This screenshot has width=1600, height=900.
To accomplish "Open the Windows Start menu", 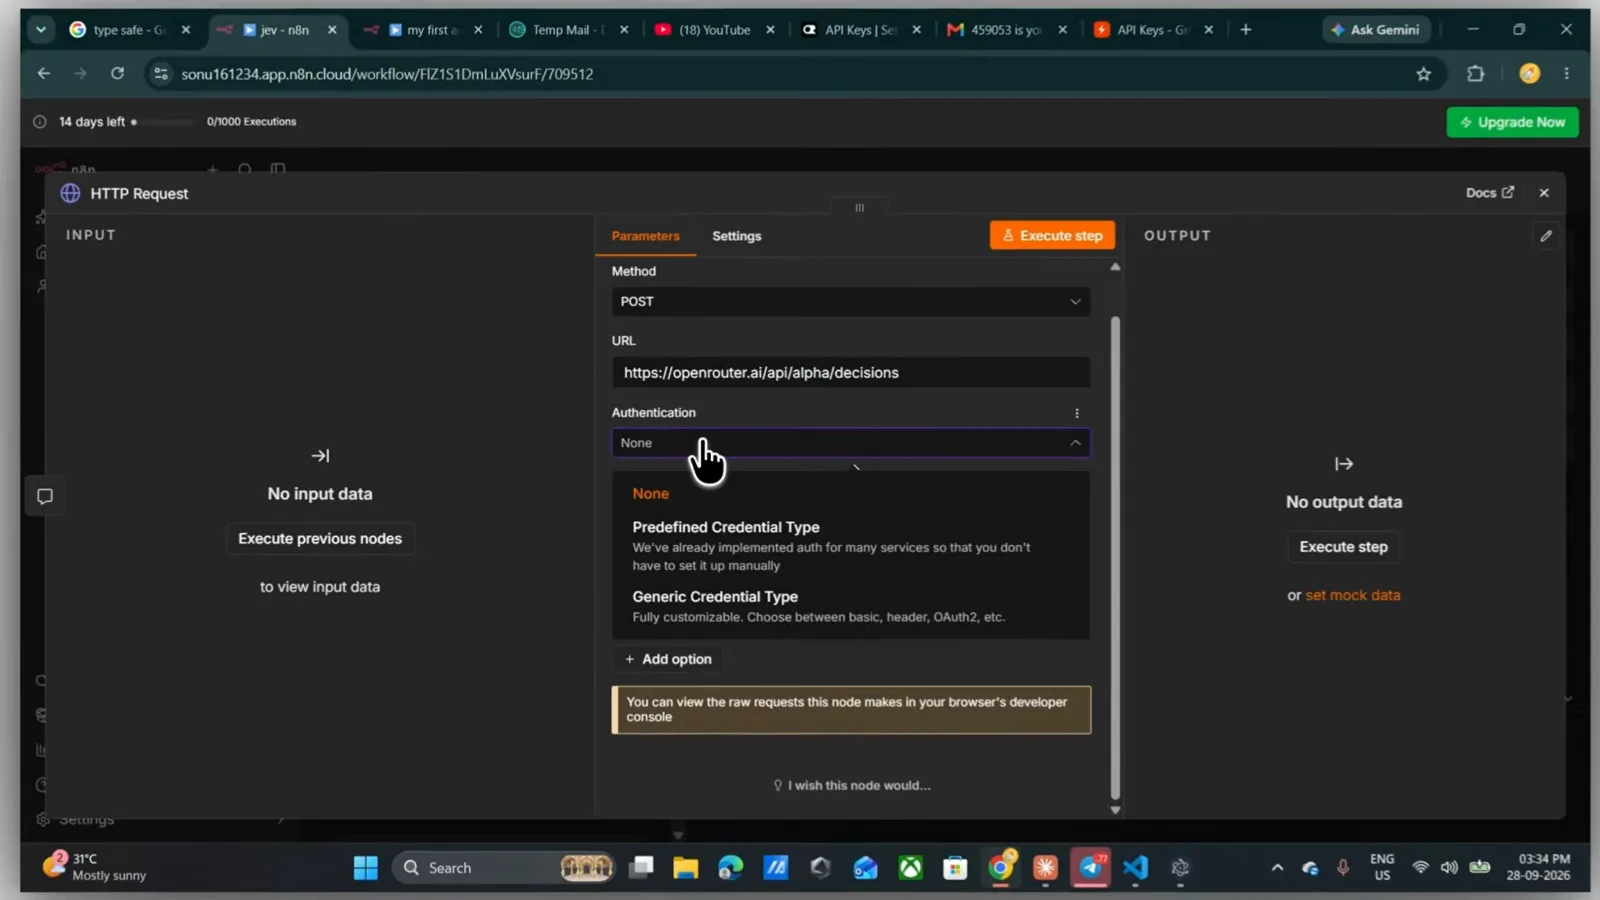I will (366, 868).
